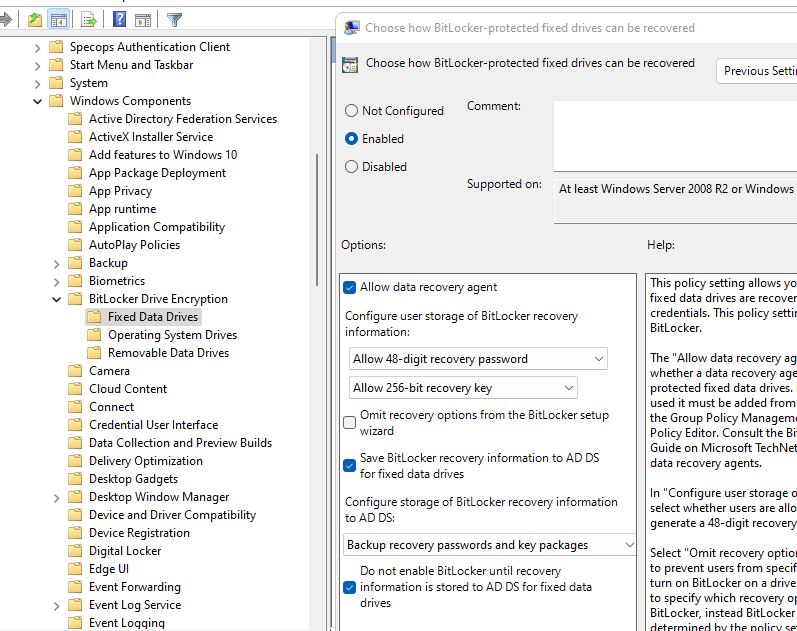Open the Help toolbar icon
This screenshot has height=631, width=797.
119,20
